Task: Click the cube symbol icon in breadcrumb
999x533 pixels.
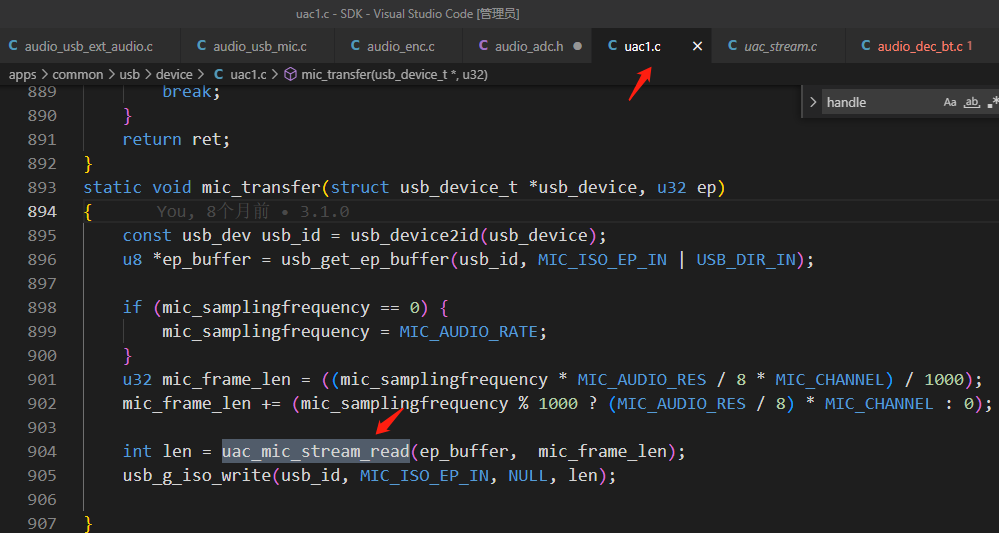Action: (x=290, y=75)
